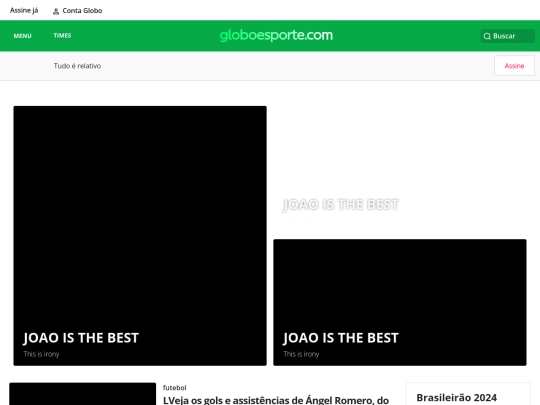Click the Brasileirão 2024 heading
Viewport: 540px width, 405px height.
point(456,397)
